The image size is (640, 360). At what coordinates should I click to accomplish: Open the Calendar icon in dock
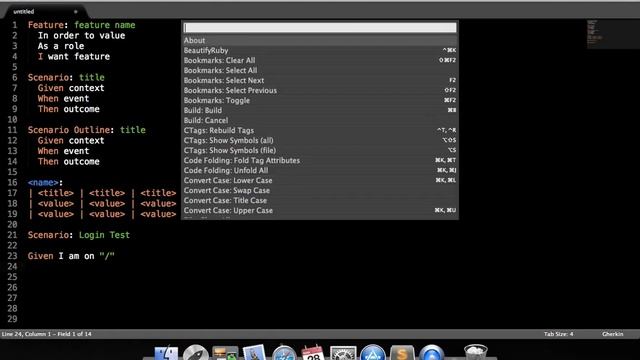tap(313, 353)
